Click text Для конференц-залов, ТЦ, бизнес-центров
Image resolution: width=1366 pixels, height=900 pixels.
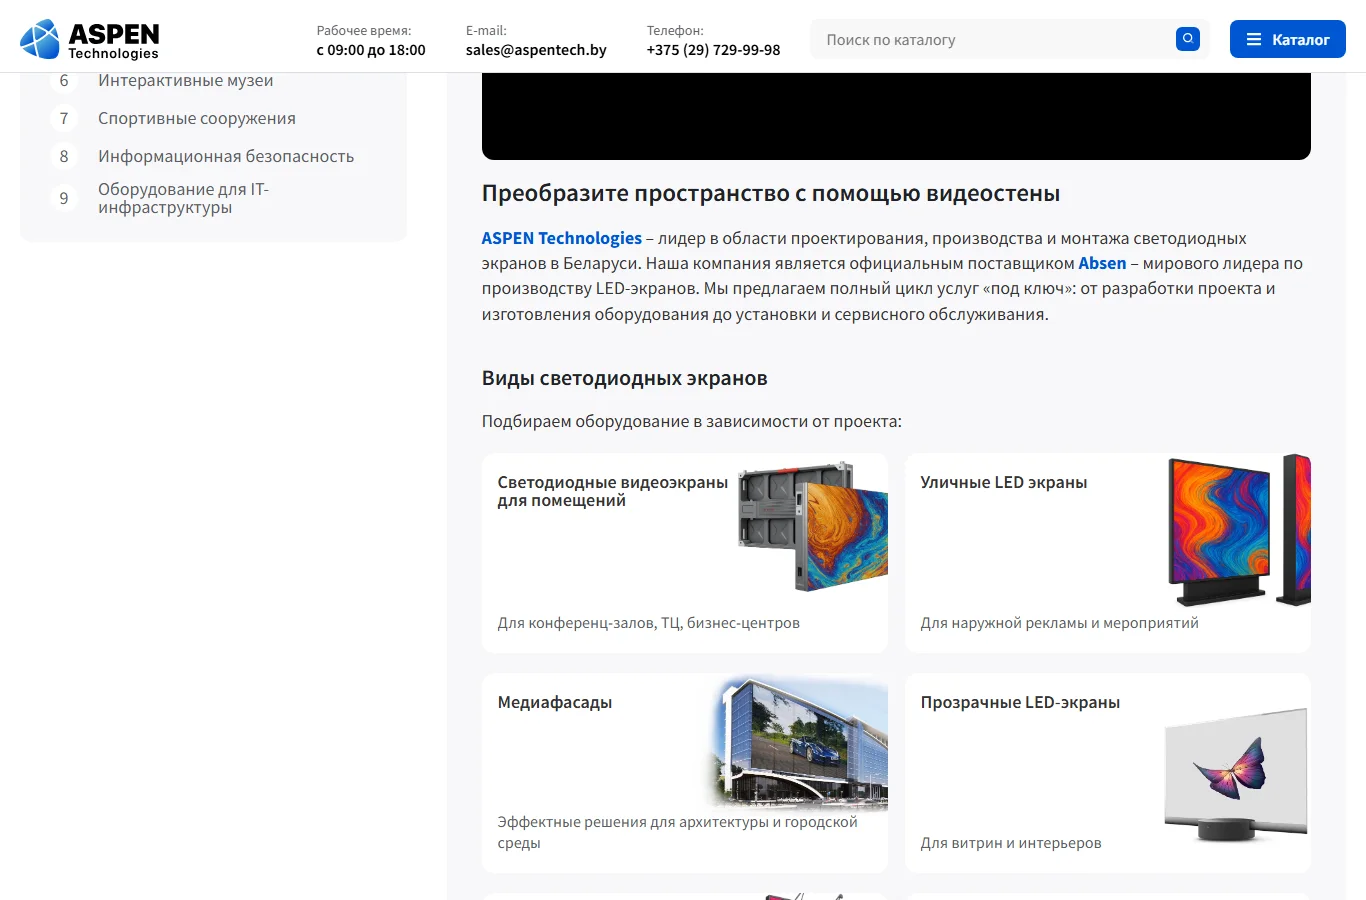(x=649, y=623)
